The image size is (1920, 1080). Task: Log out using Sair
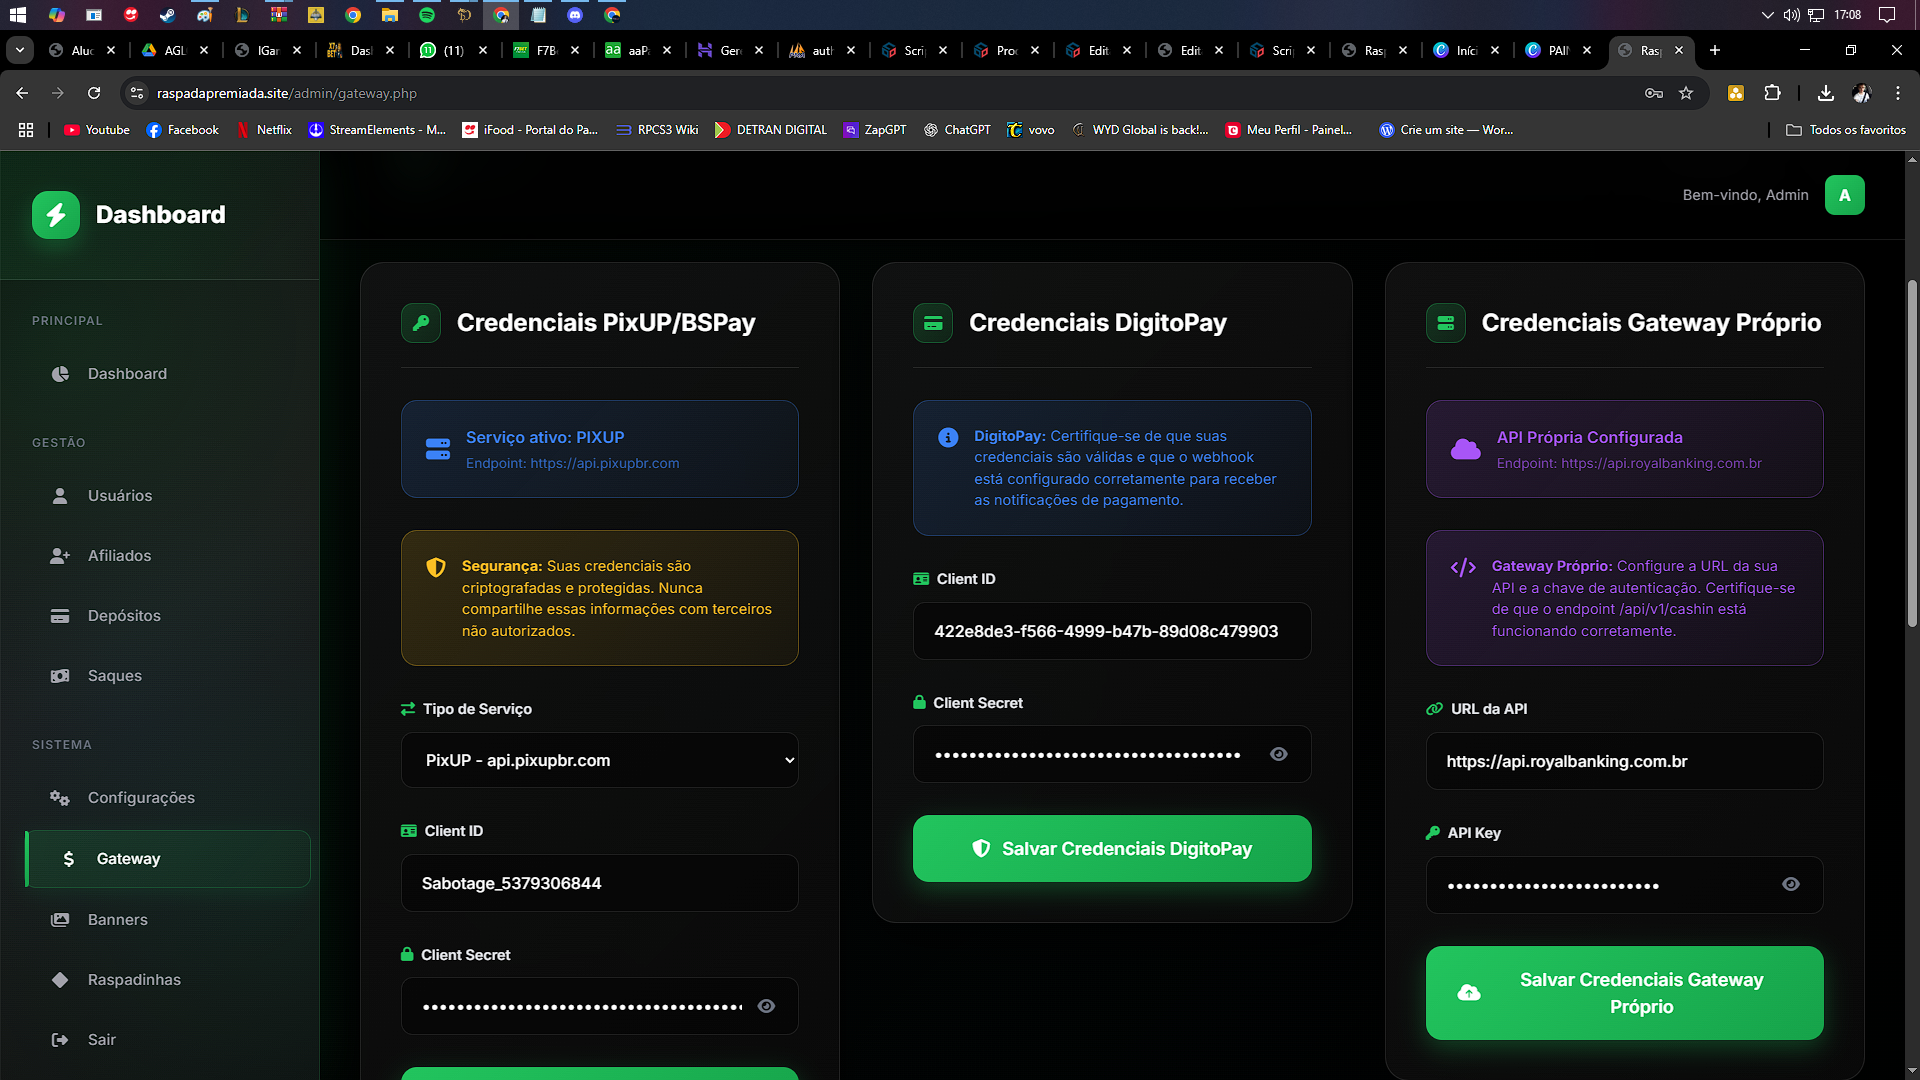pos(168,1040)
